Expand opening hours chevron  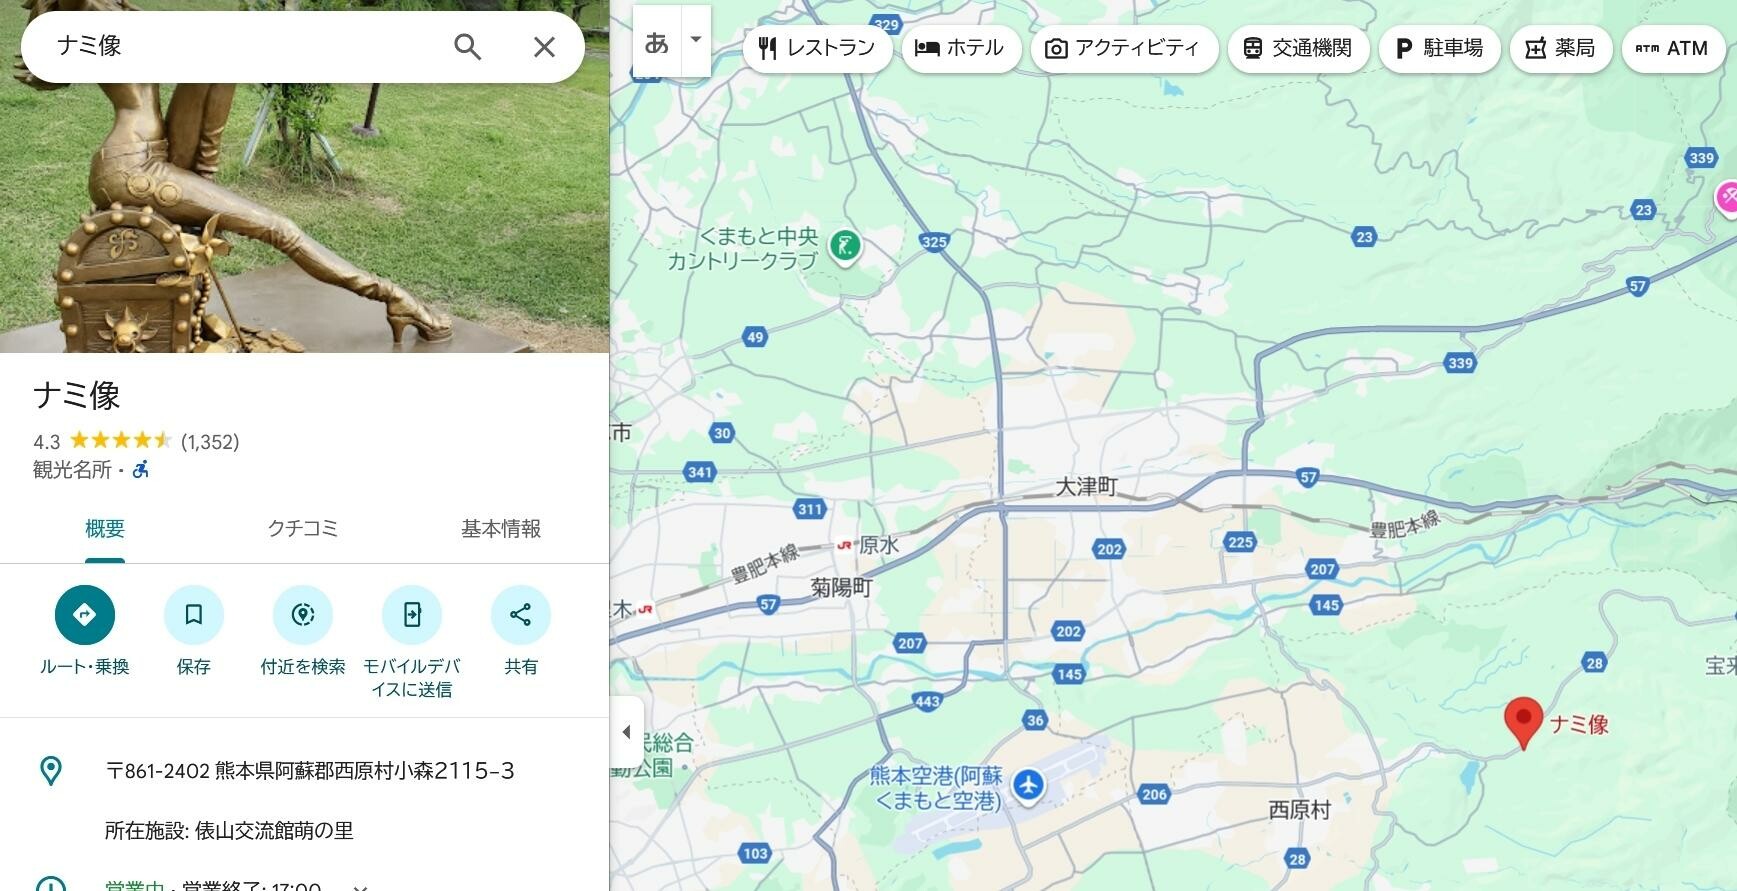pyautogui.click(x=361, y=886)
